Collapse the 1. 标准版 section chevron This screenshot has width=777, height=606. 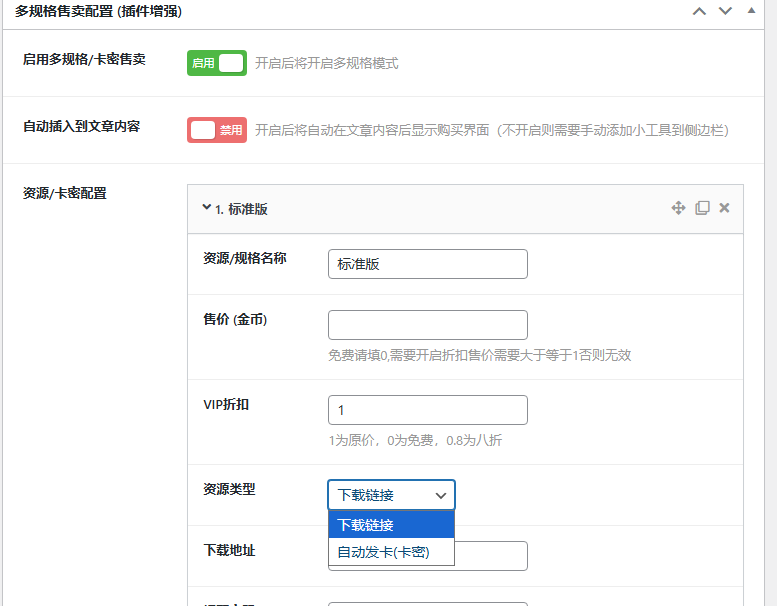[207, 208]
